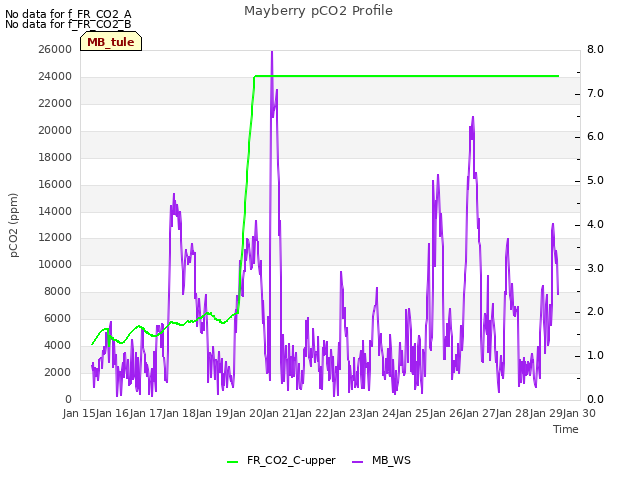Click the 16000 left-axis tick label
Screen dimensions: 640x480
(x=55, y=184)
